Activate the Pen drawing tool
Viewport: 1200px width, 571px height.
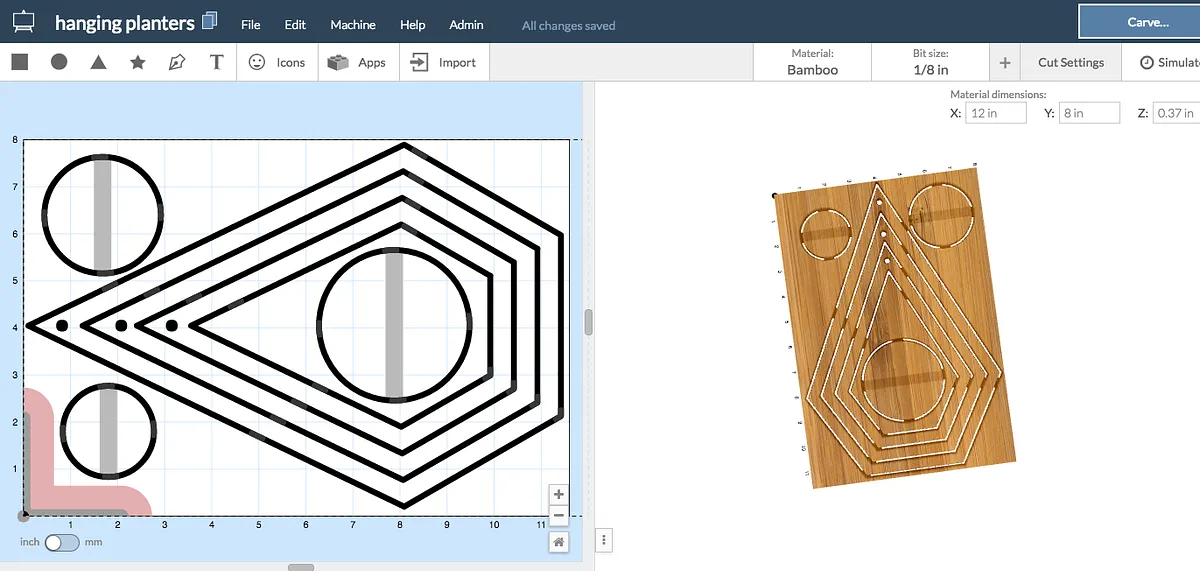tap(177, 62)
